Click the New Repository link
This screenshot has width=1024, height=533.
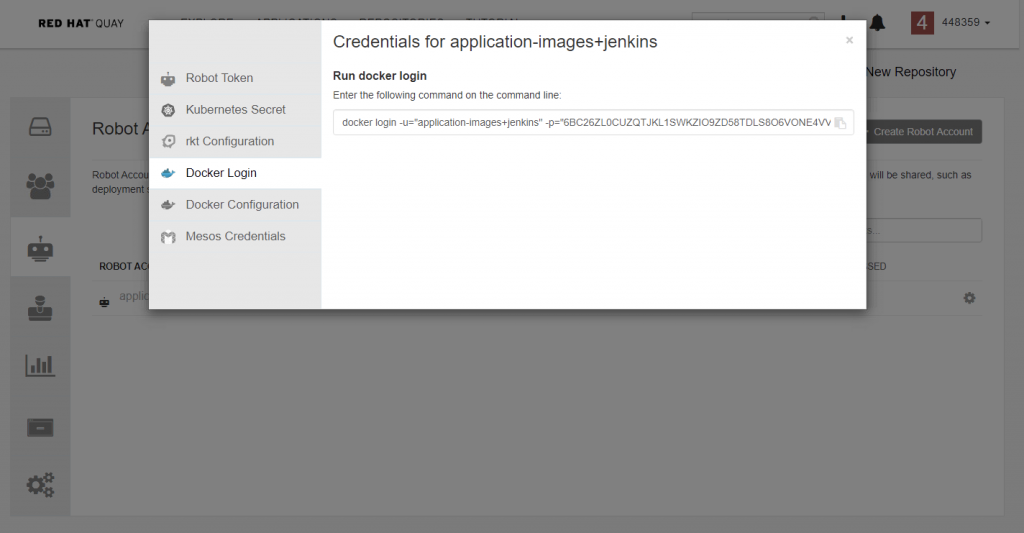coord(911,72)
